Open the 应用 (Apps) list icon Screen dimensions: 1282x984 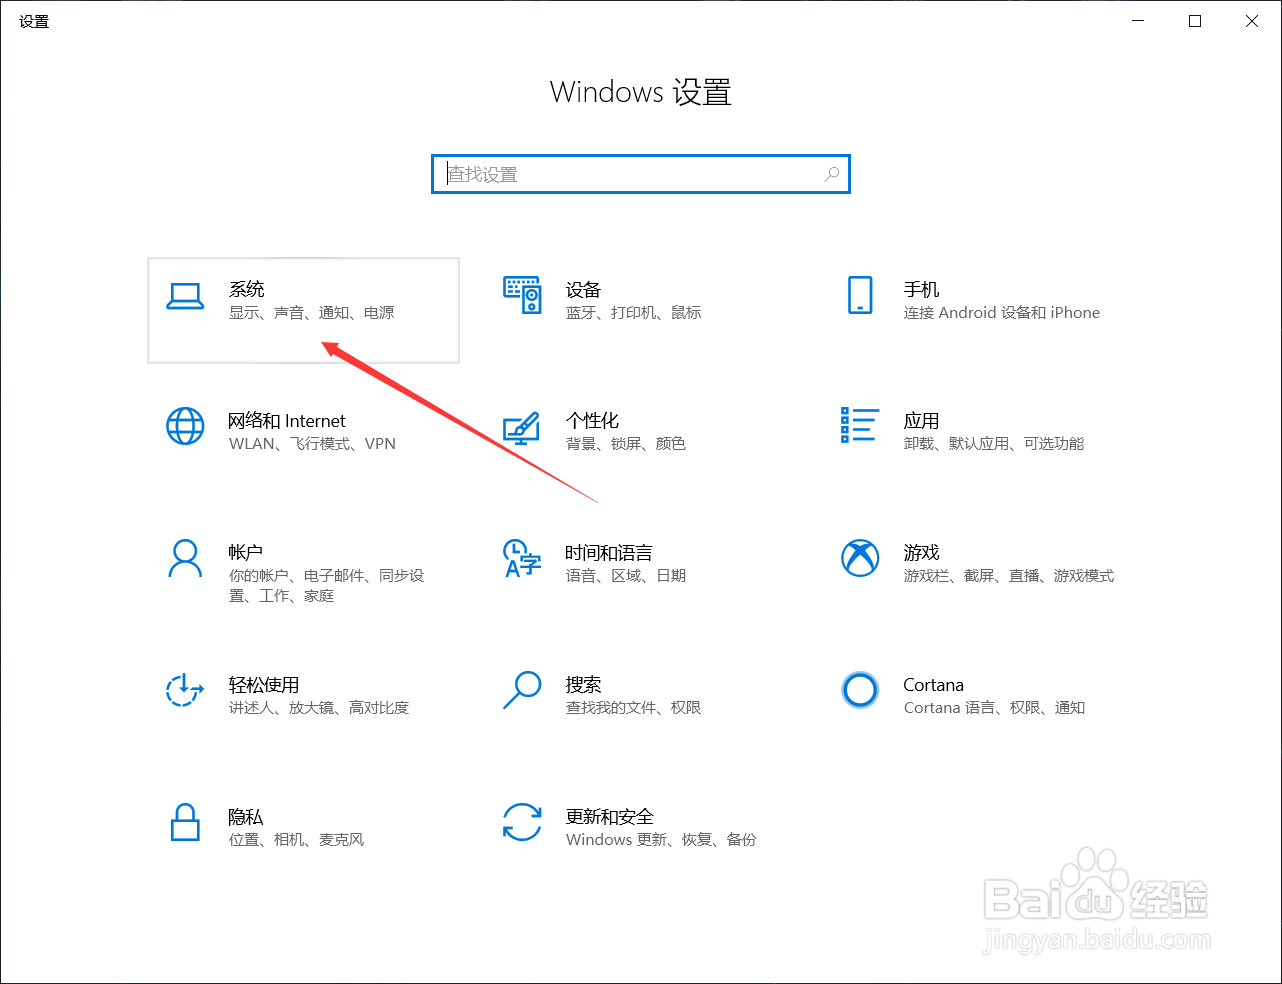(860, 427)
